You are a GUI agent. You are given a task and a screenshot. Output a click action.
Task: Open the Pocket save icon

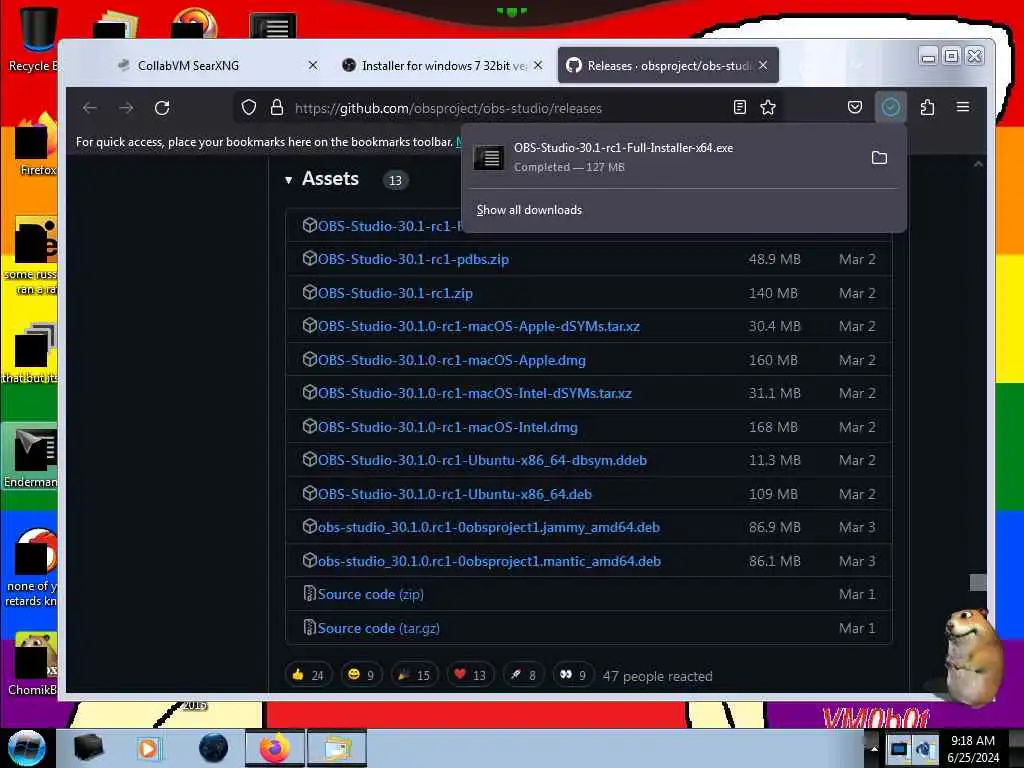point(854,107)
